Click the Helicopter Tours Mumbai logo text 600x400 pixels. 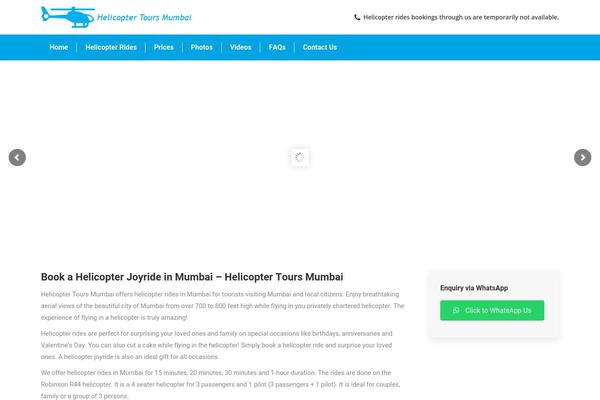(144, 18)
